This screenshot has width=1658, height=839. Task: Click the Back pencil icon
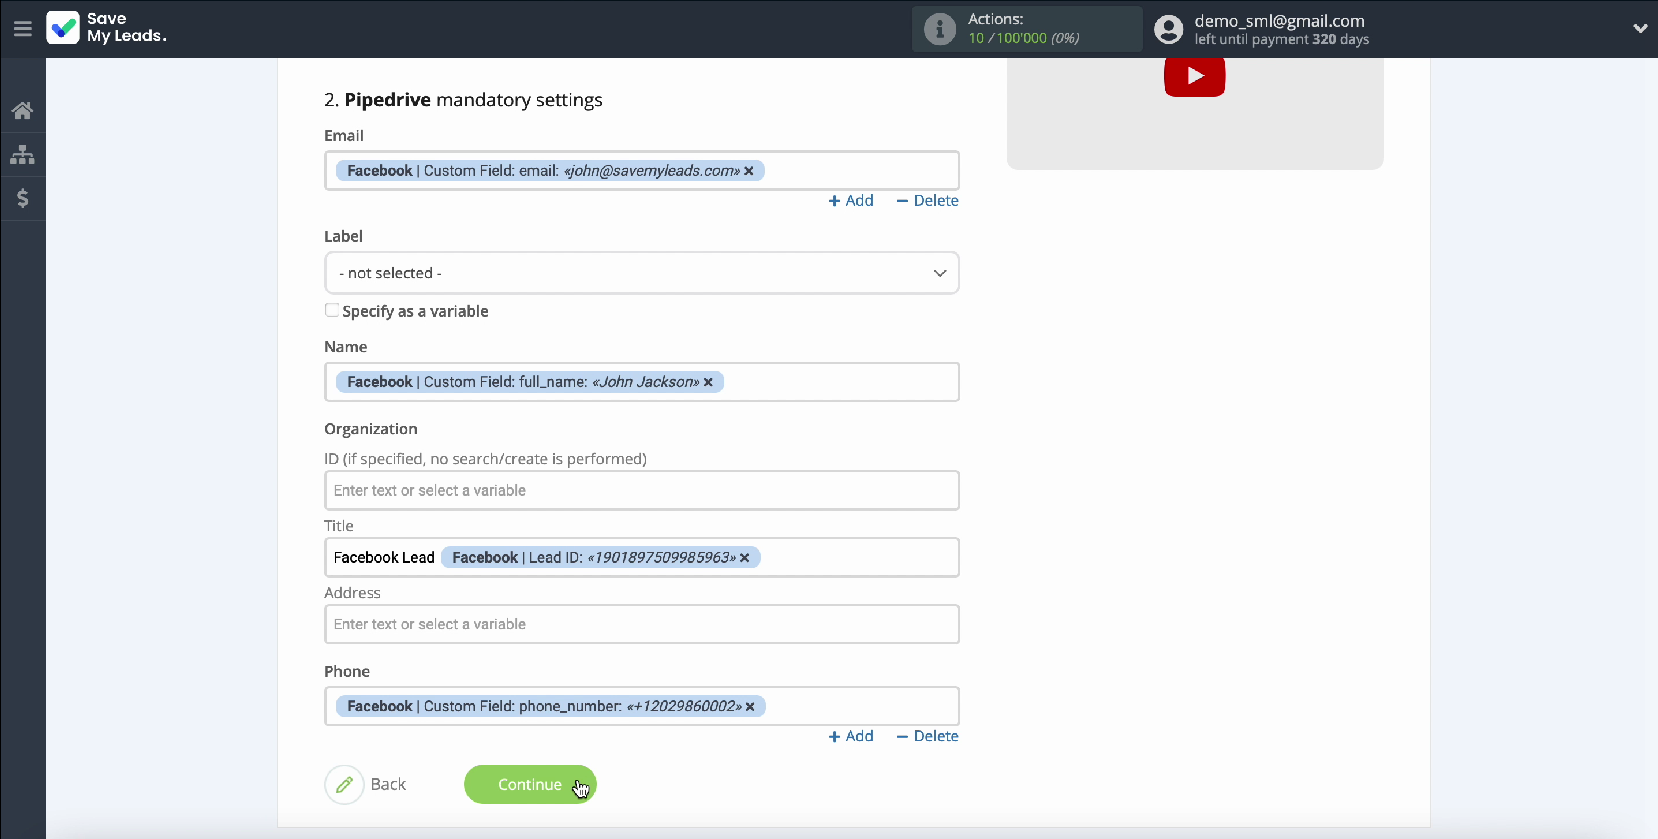pos(344,785)
